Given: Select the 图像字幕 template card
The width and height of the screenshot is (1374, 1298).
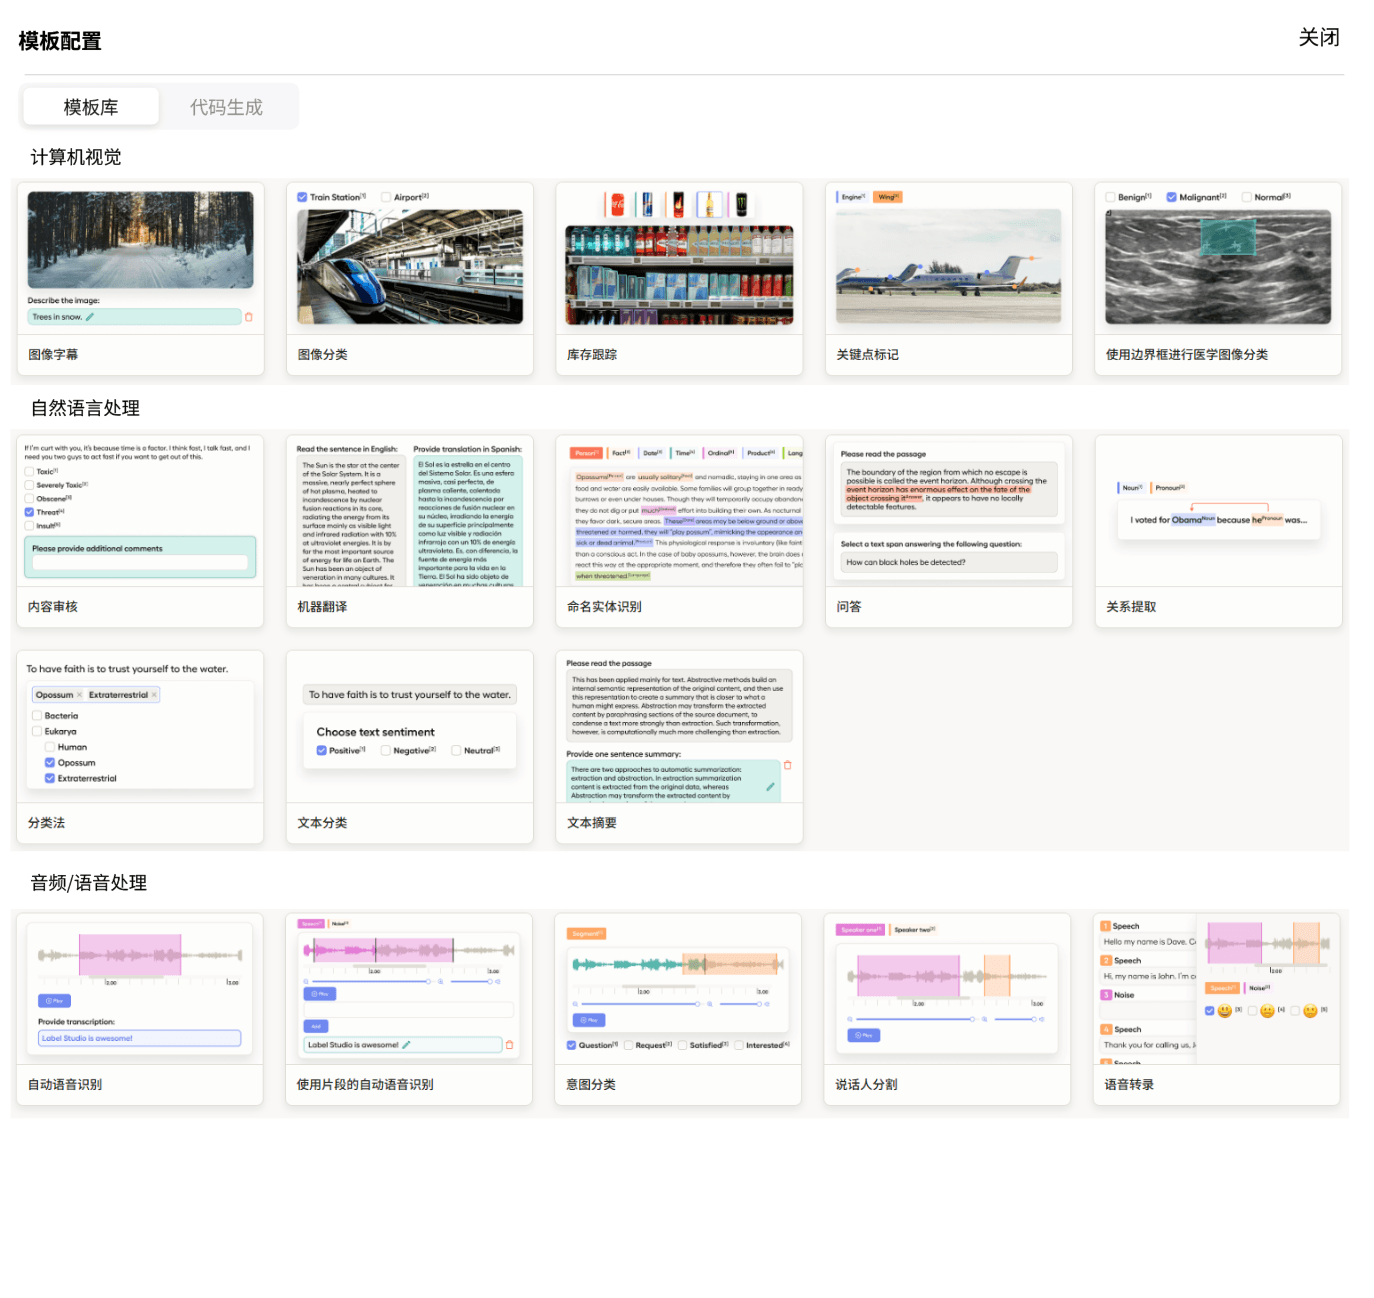Looking at the screenshot, I should [x=140, y=278].
